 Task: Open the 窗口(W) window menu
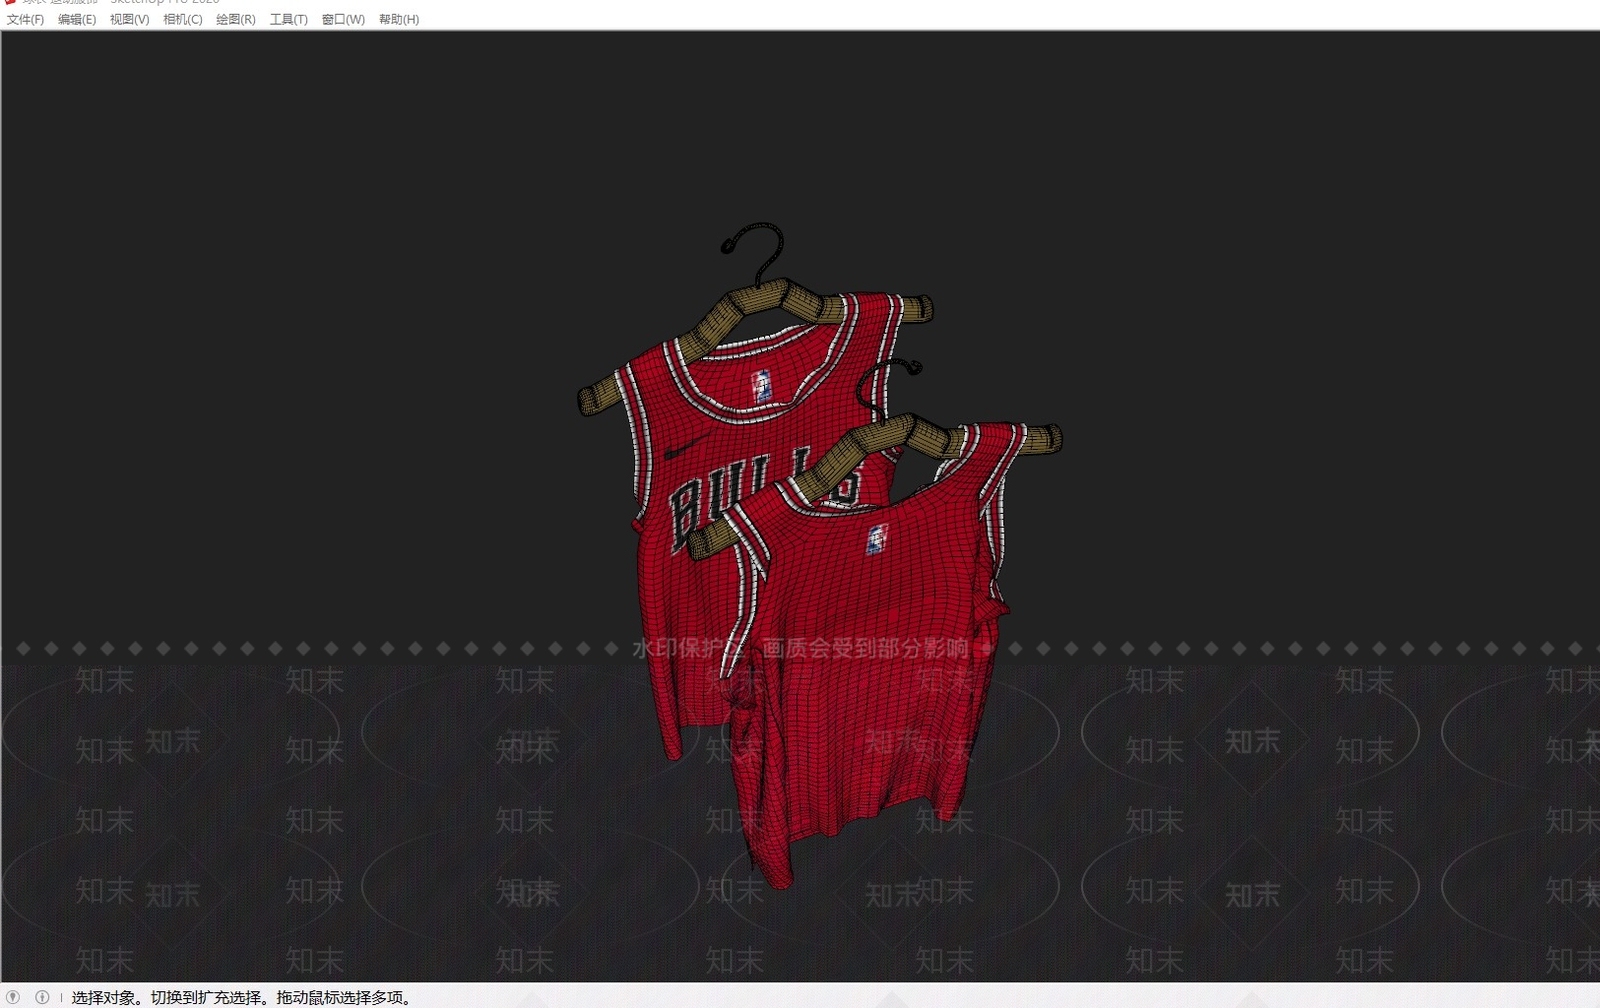tap(343, 19)
